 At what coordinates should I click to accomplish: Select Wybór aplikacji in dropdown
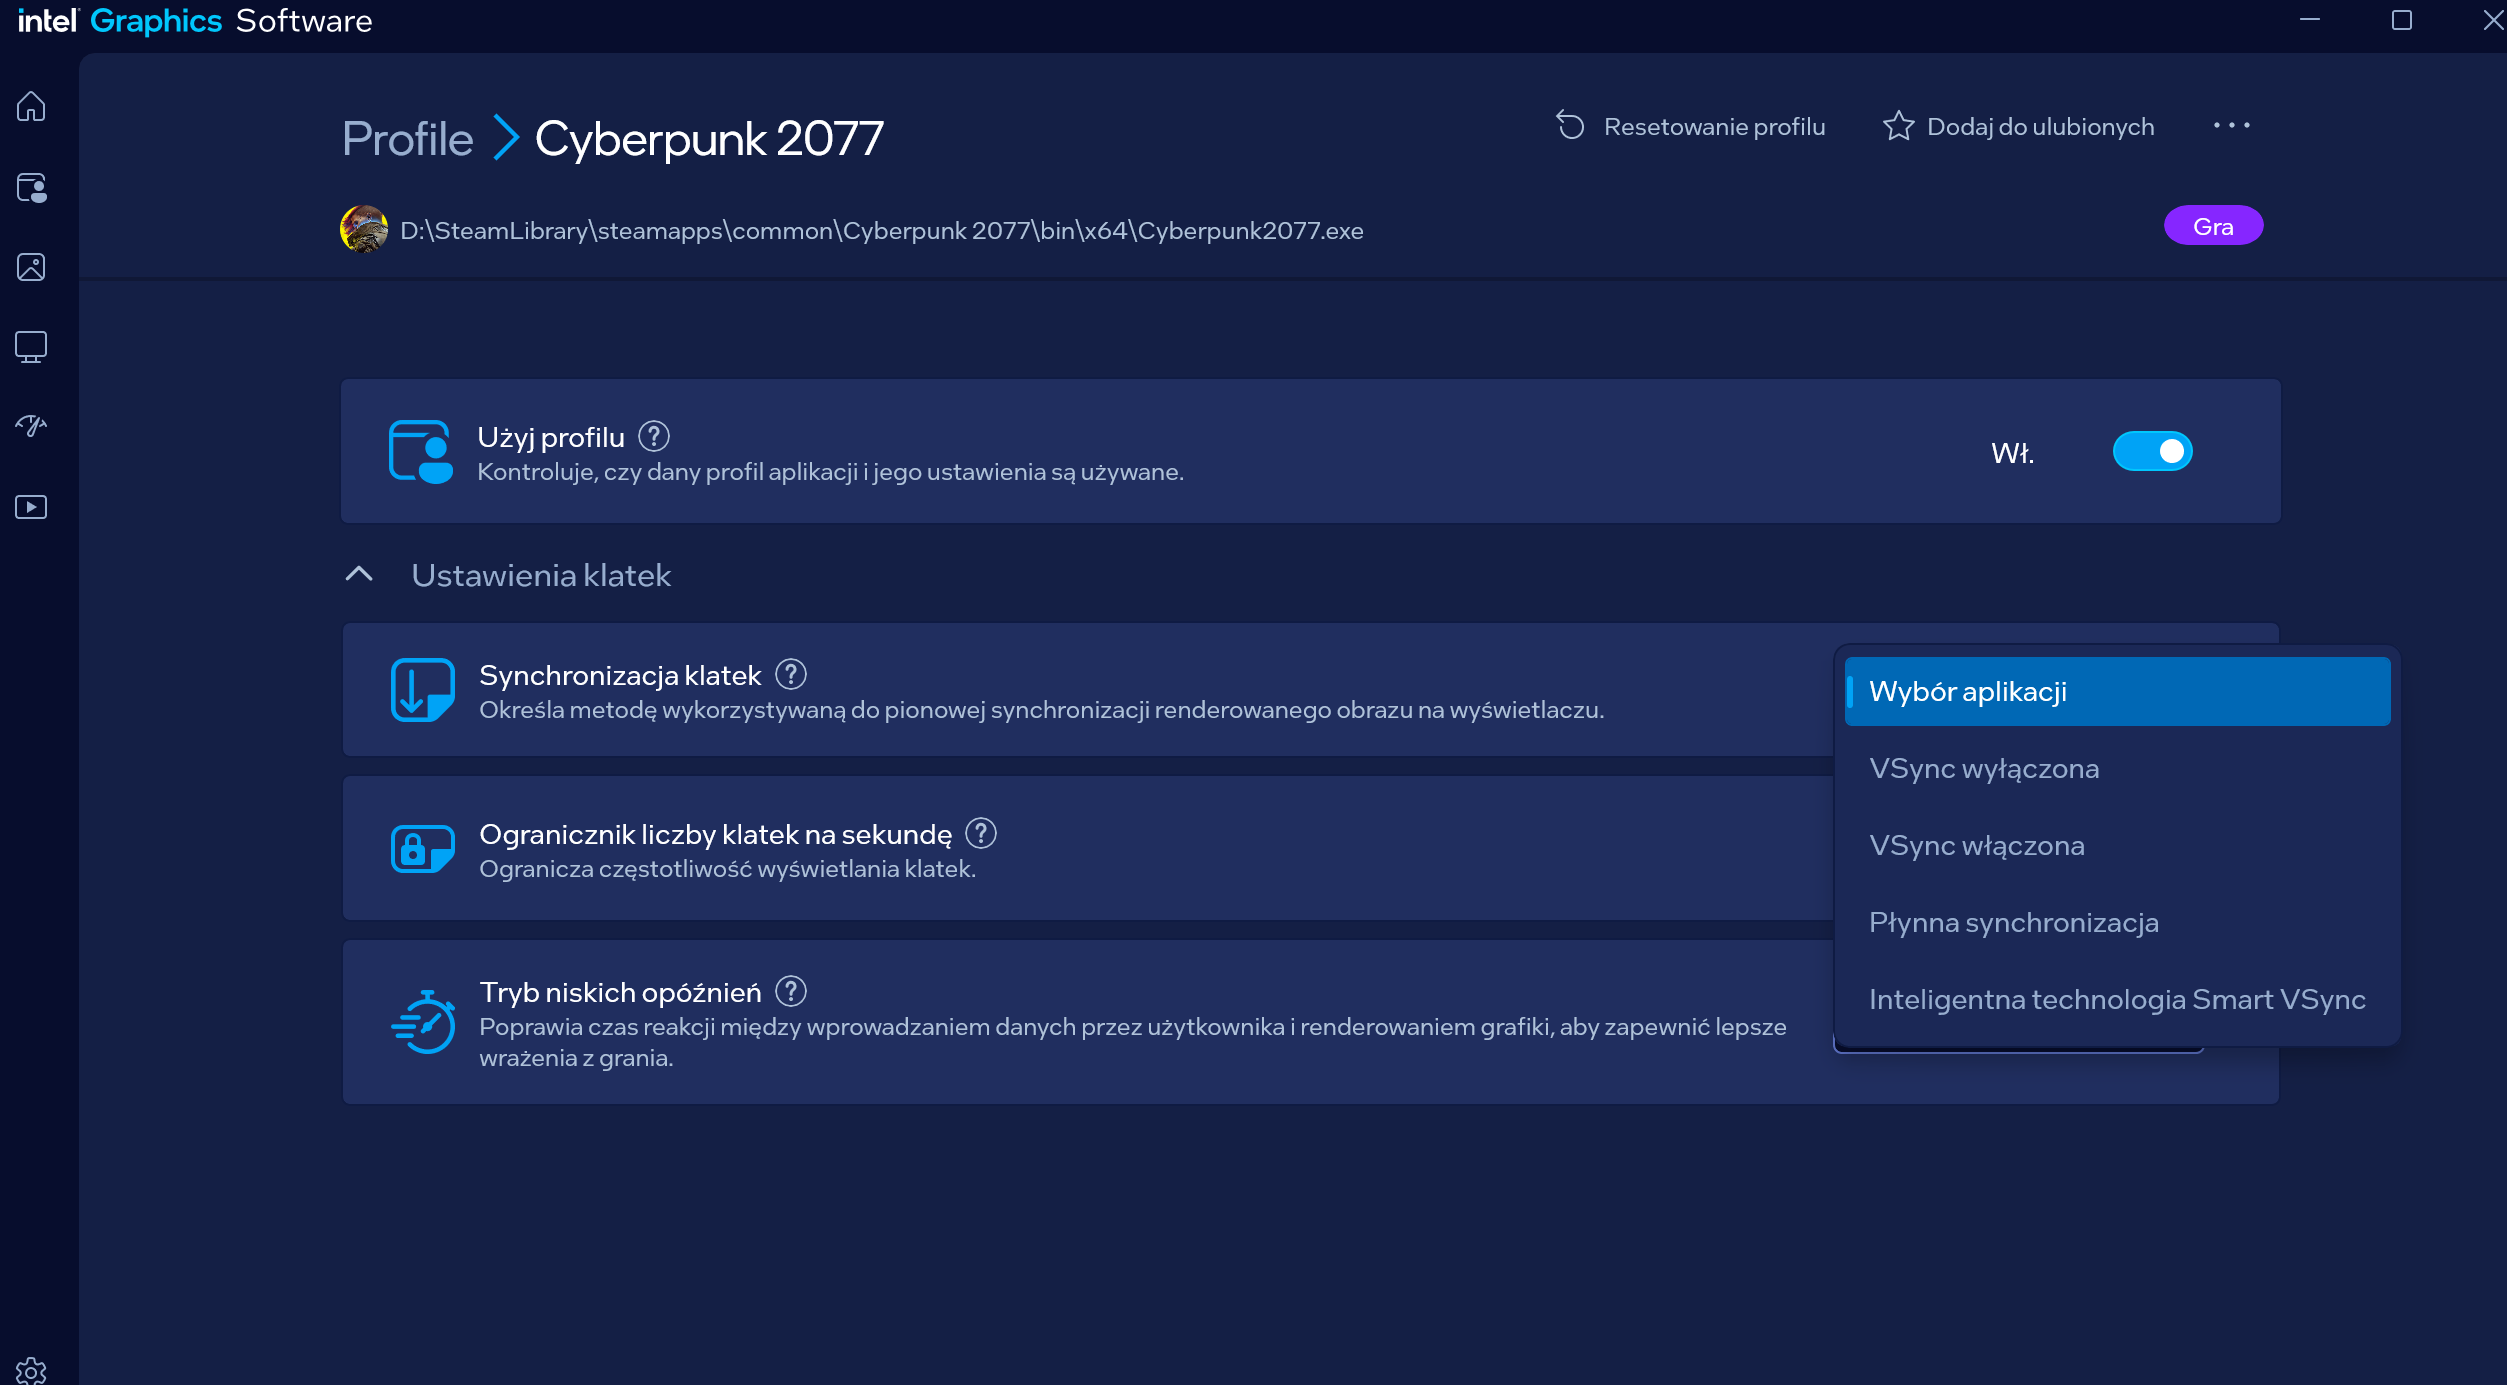tap(2116, 691)
